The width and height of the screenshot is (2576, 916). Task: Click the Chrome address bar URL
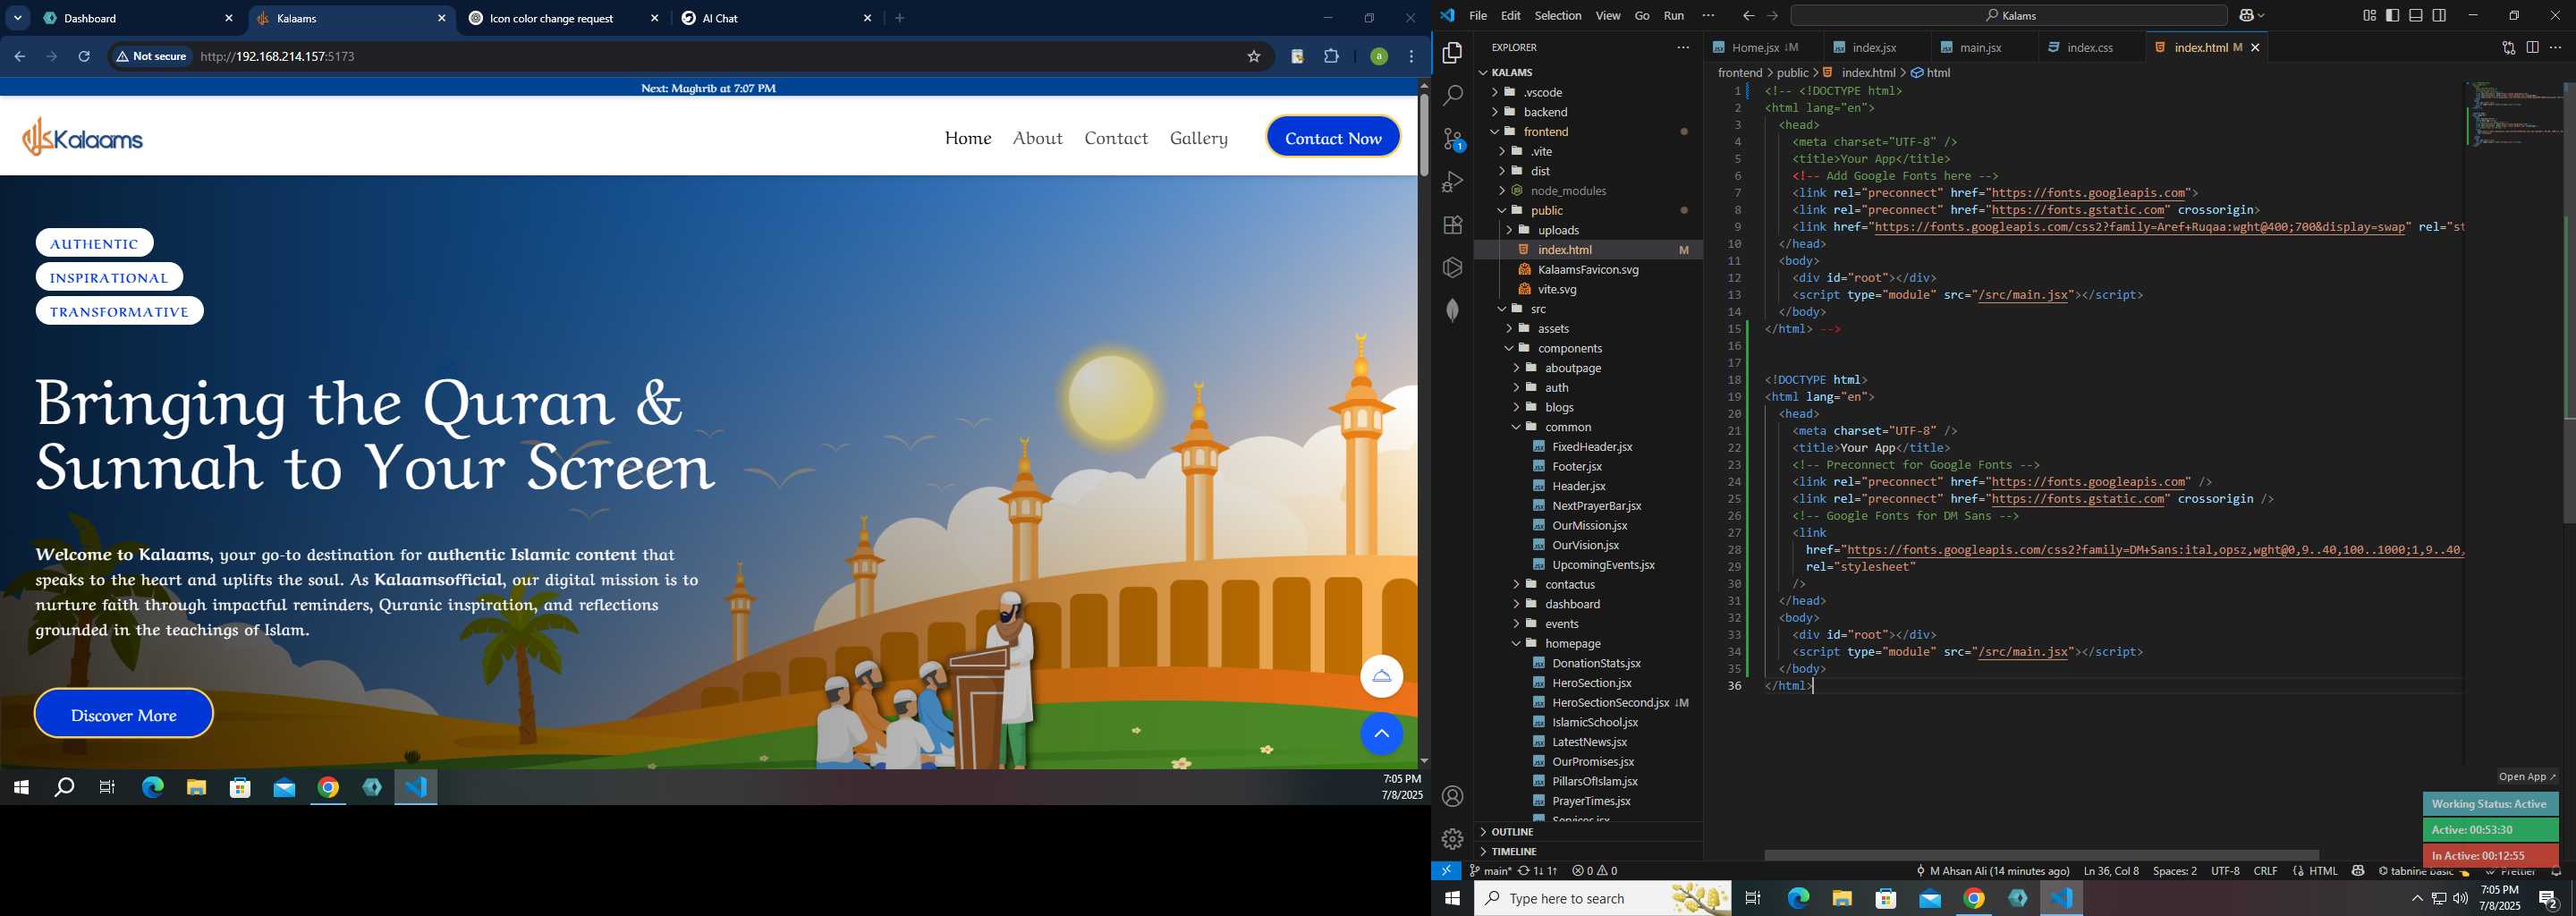277,56
